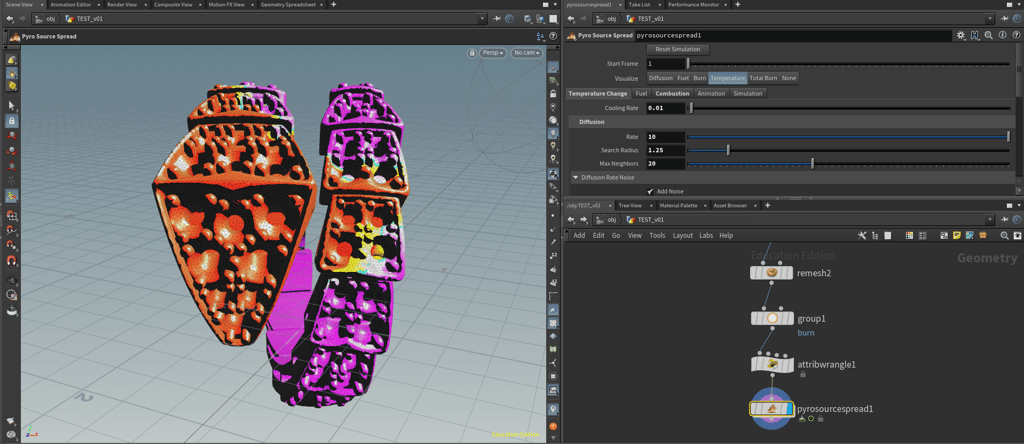Toggle the secure selection lock tool

pos(11,121)
